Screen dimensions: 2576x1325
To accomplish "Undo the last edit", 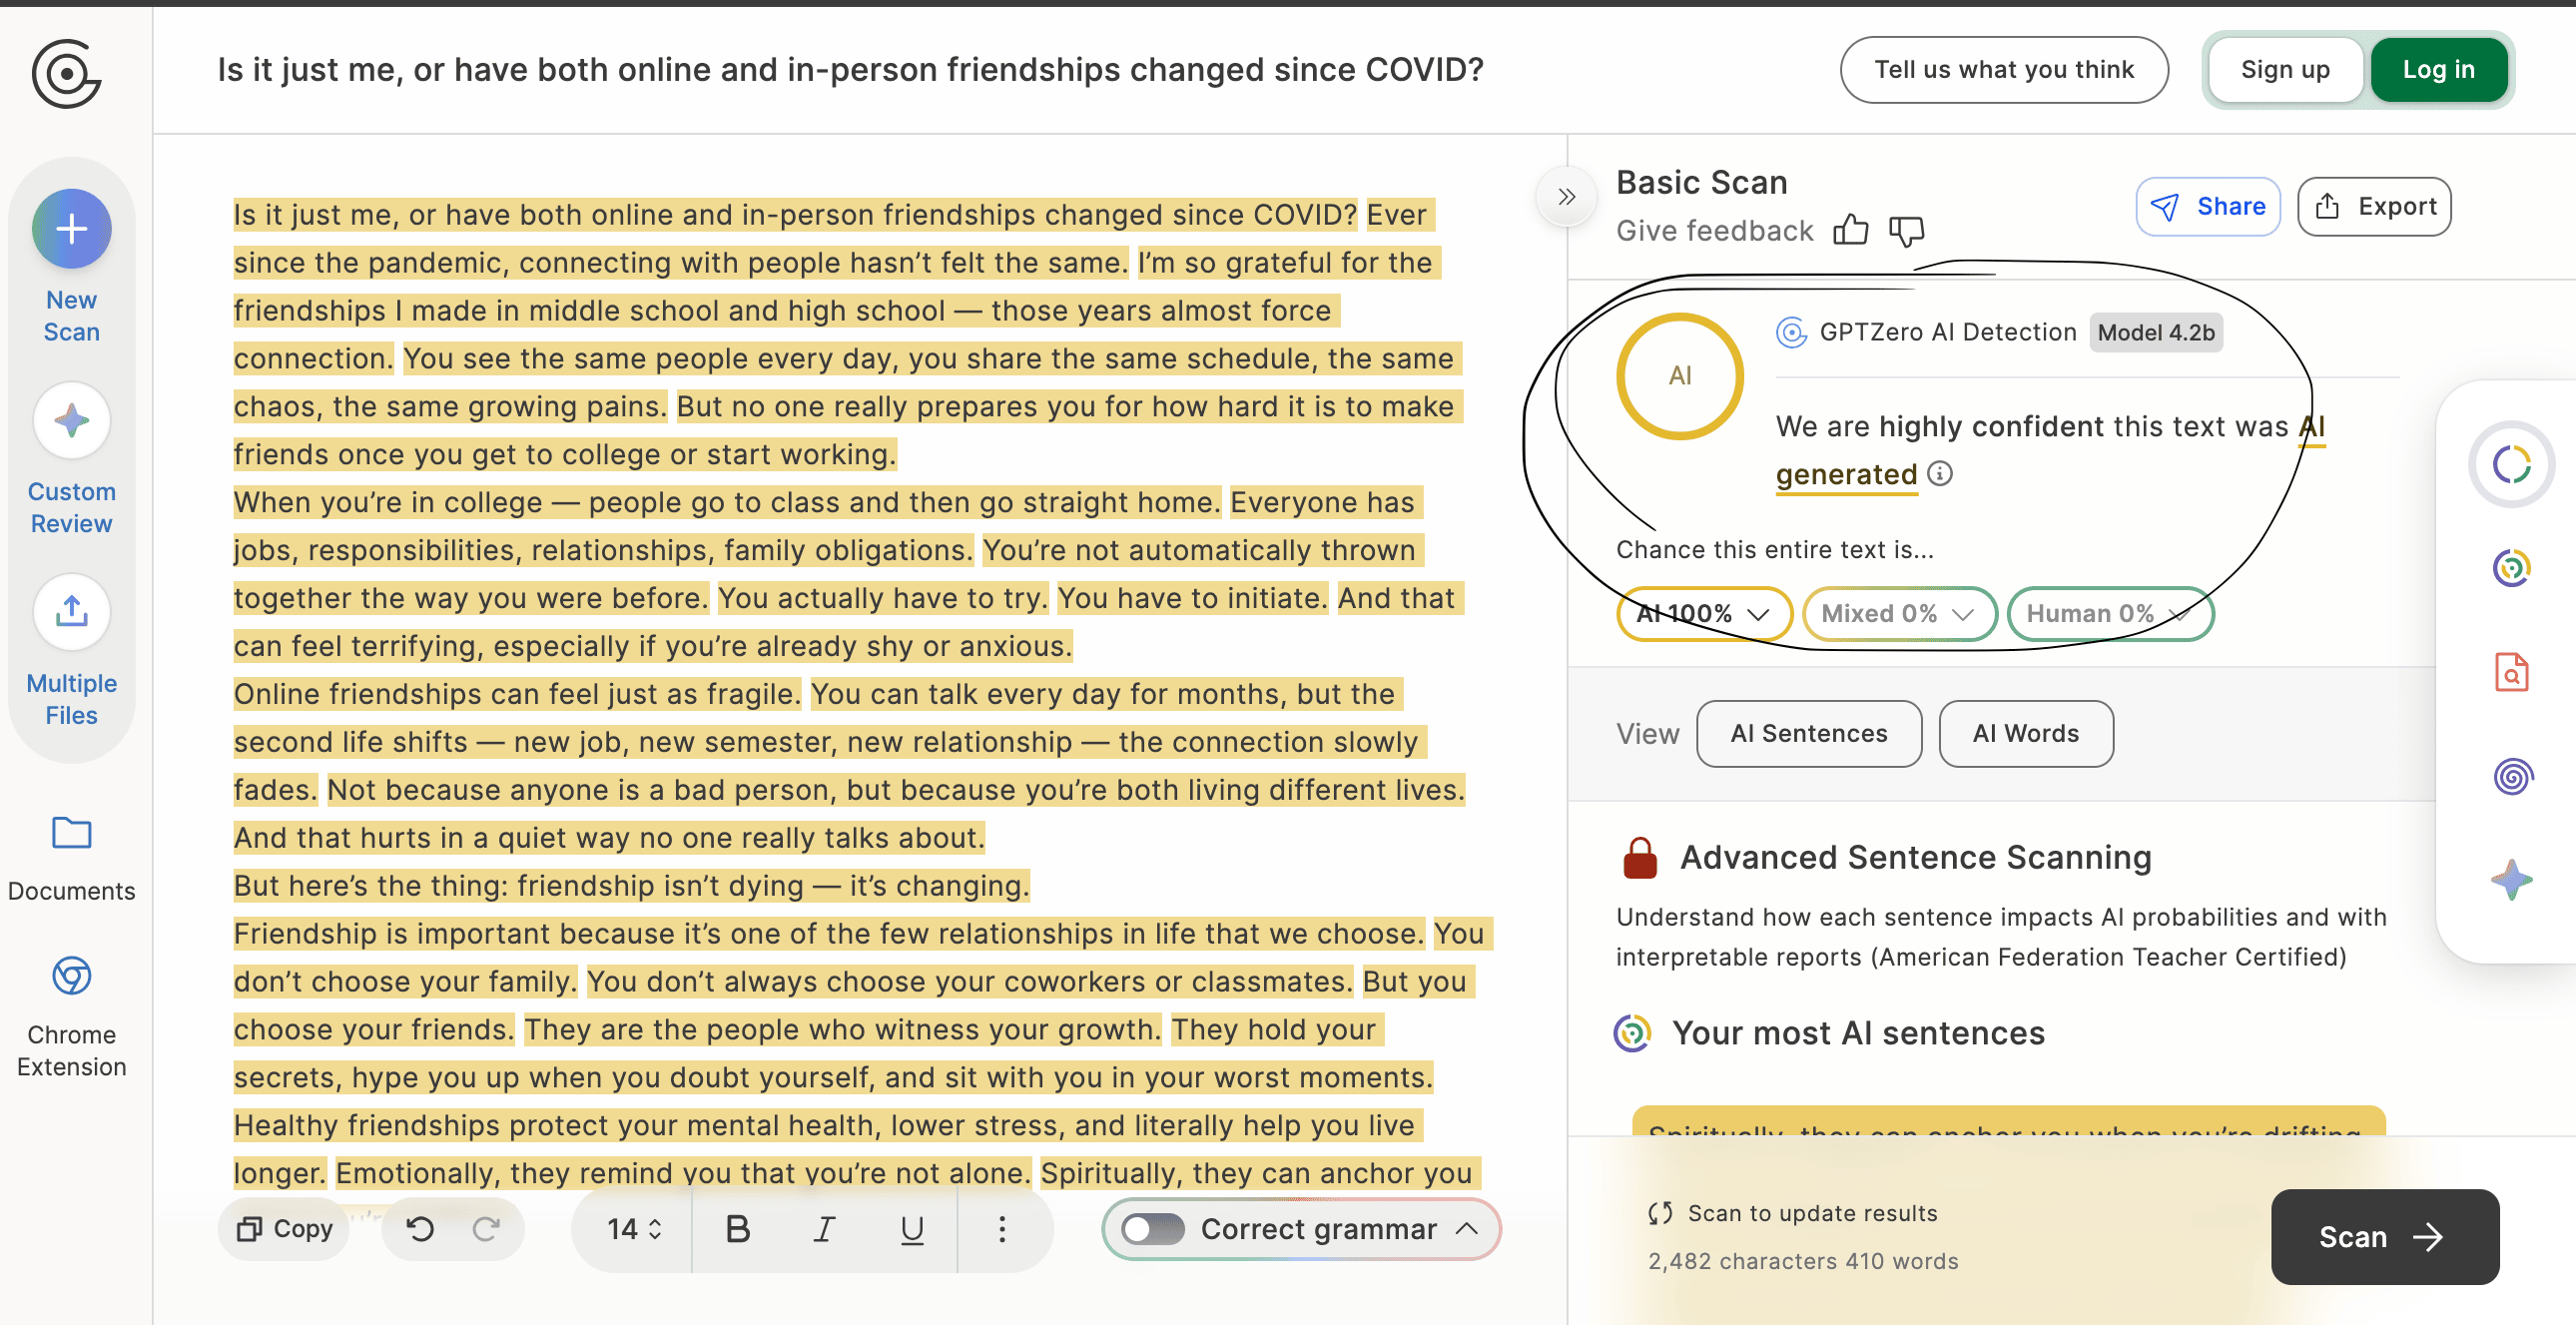I will point(420,1228).
